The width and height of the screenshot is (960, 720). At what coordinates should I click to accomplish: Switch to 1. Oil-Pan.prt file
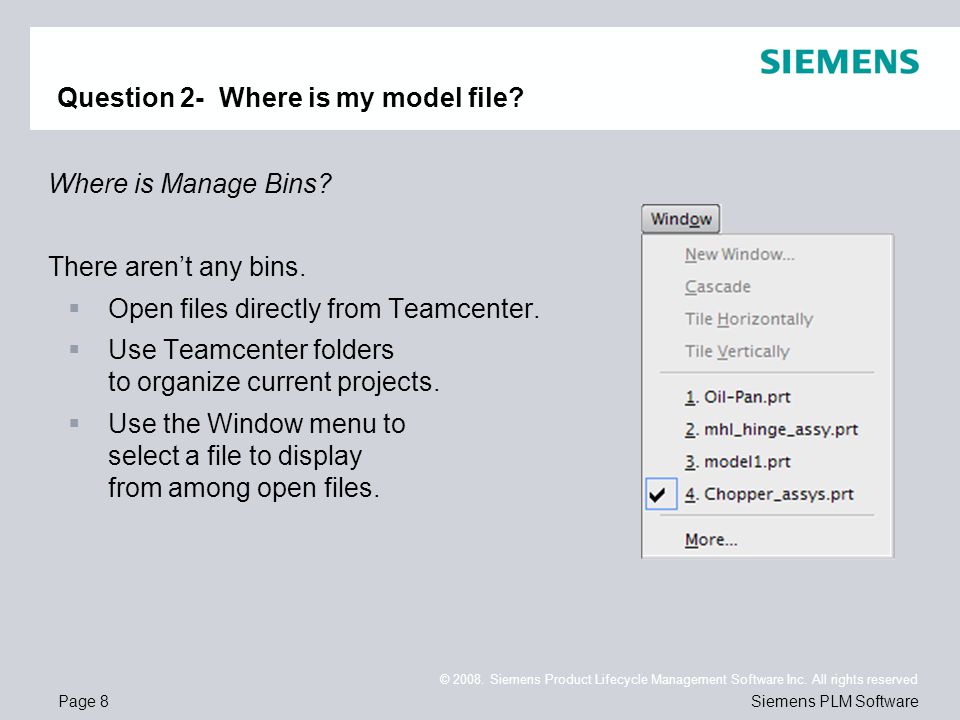click(738, 397)
